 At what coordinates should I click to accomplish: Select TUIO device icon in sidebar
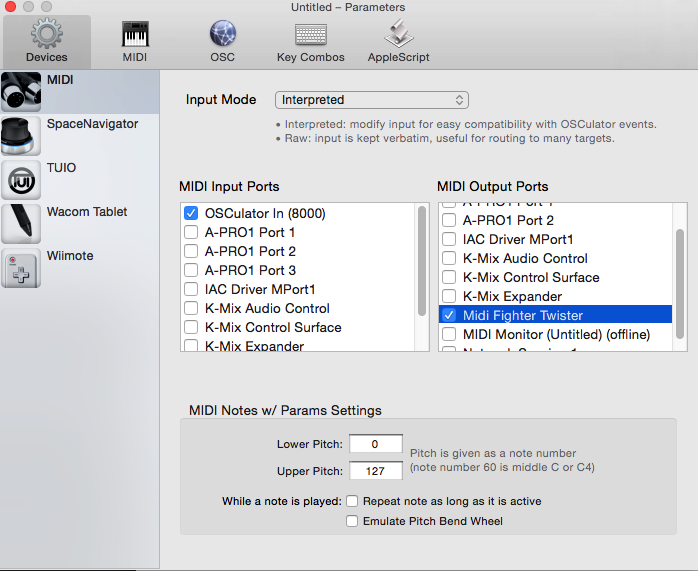click(x=21, y=180)
